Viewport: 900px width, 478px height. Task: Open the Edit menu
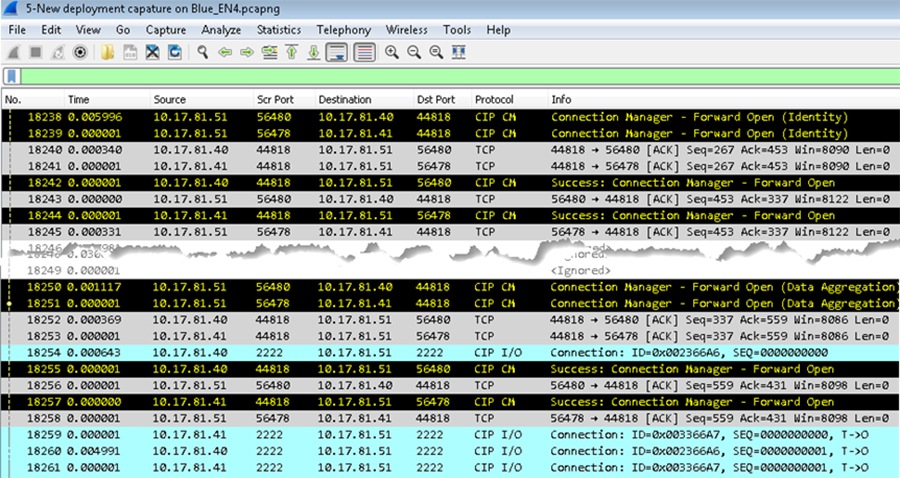[51, 30]
